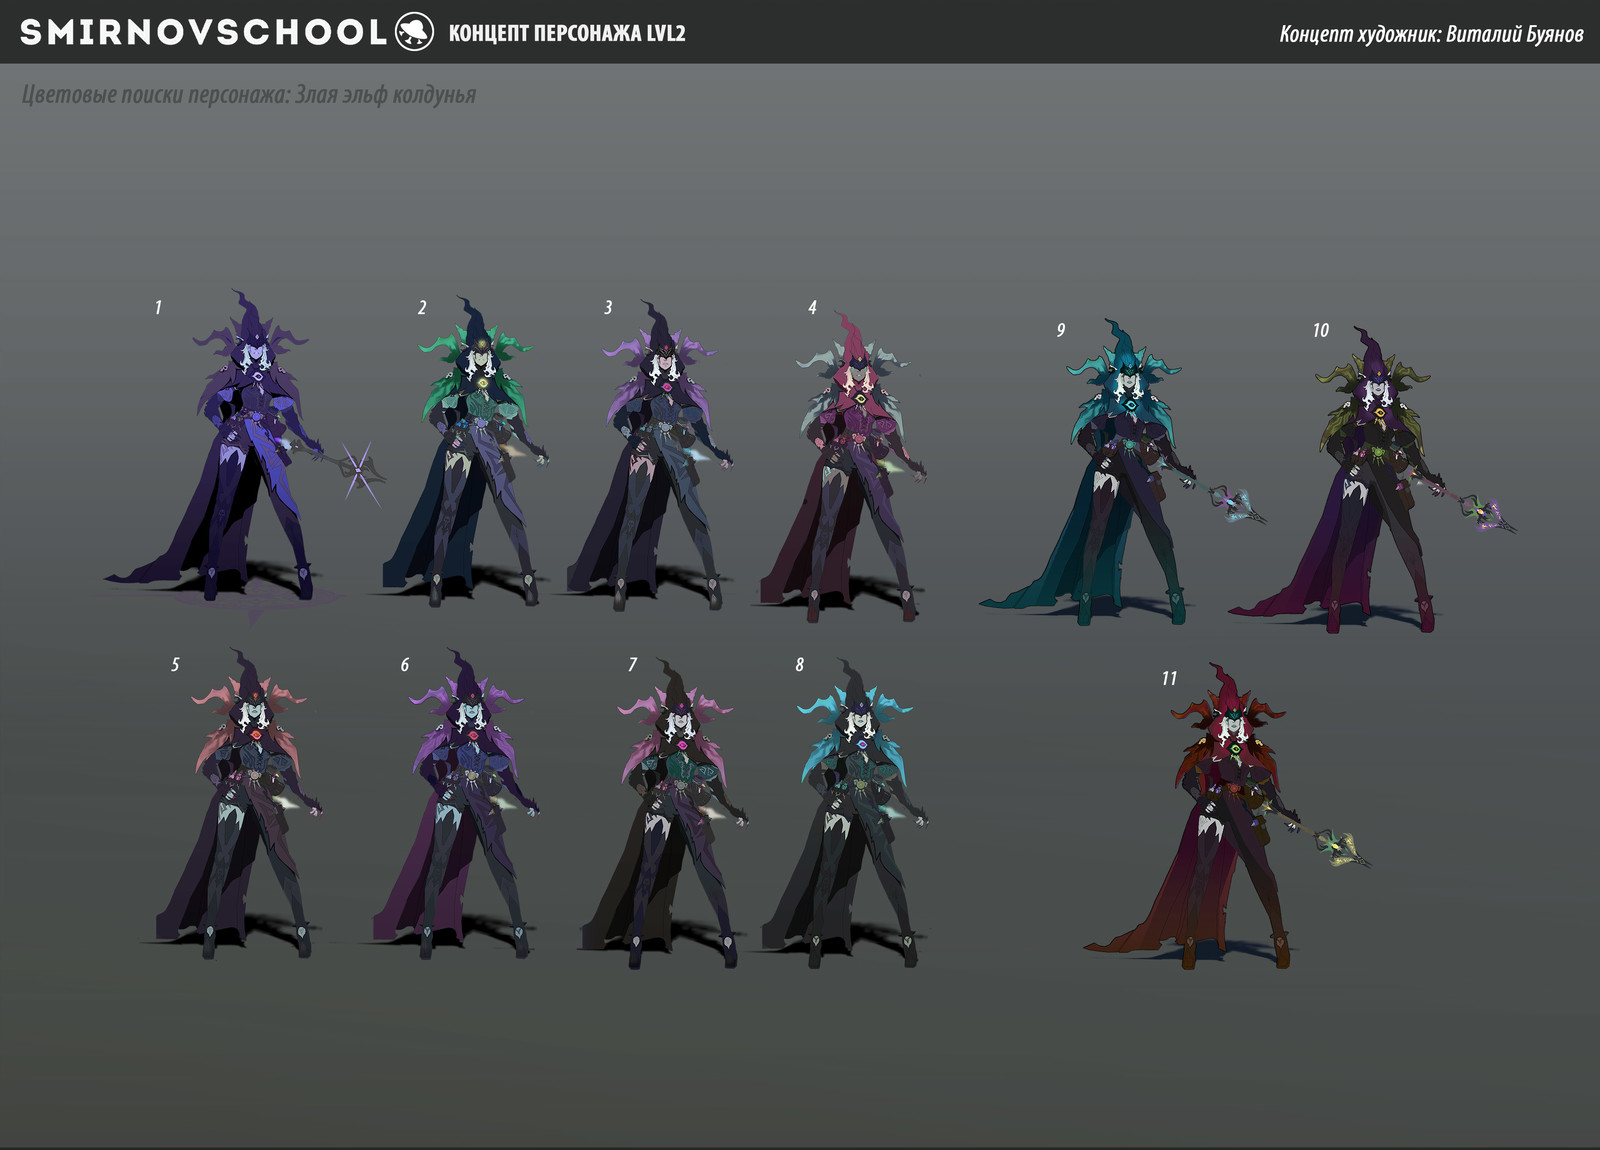Click the credit "Концепт художник: Виталий Буянов"
The image size is (1600, 1150).
point(1431,34)
